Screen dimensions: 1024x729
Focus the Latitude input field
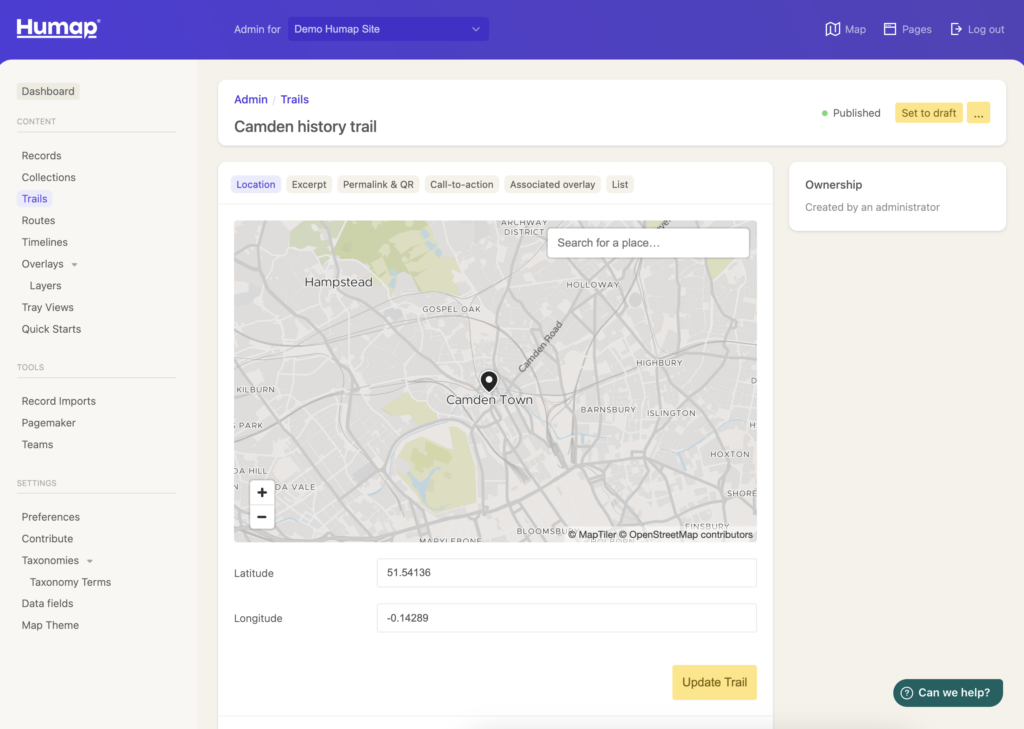[x=566, y=573]
